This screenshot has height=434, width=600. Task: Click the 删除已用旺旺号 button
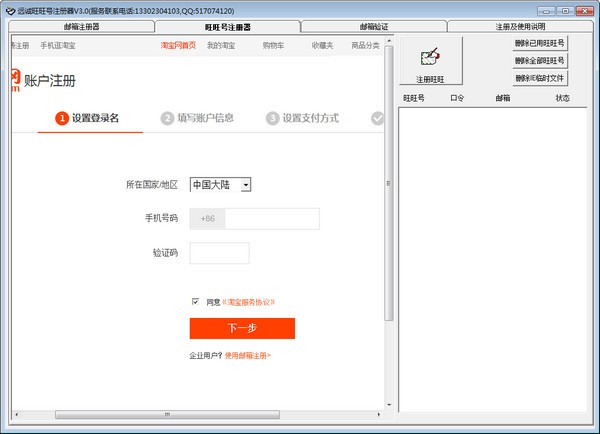click(x=540, y=43)
